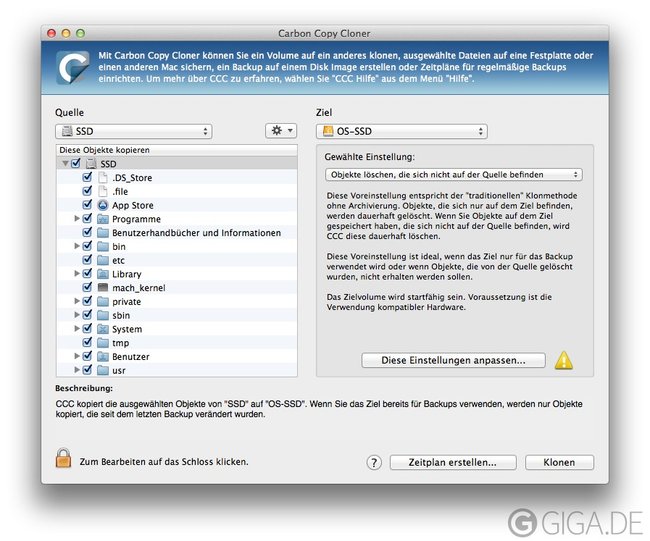
Task: Uncheck the SSD root checkbox
Action: 76,163
